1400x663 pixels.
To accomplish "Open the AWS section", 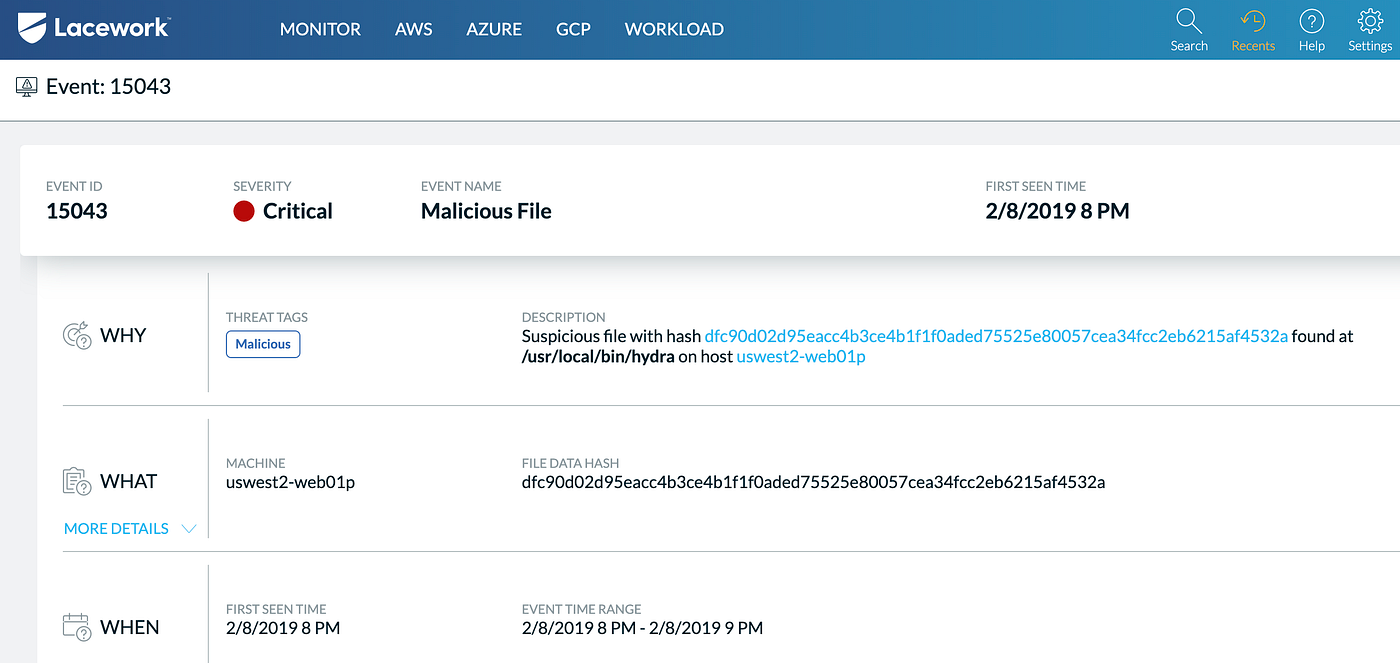I will click(413, 29).
